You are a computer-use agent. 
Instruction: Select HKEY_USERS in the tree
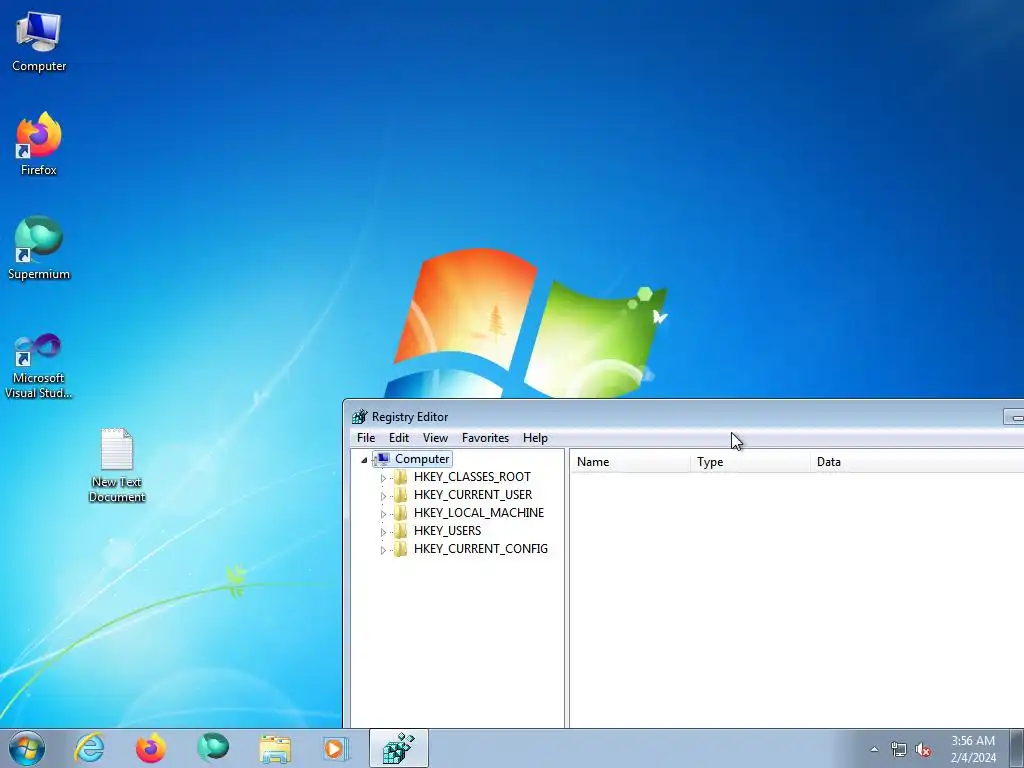pos(447,531)
